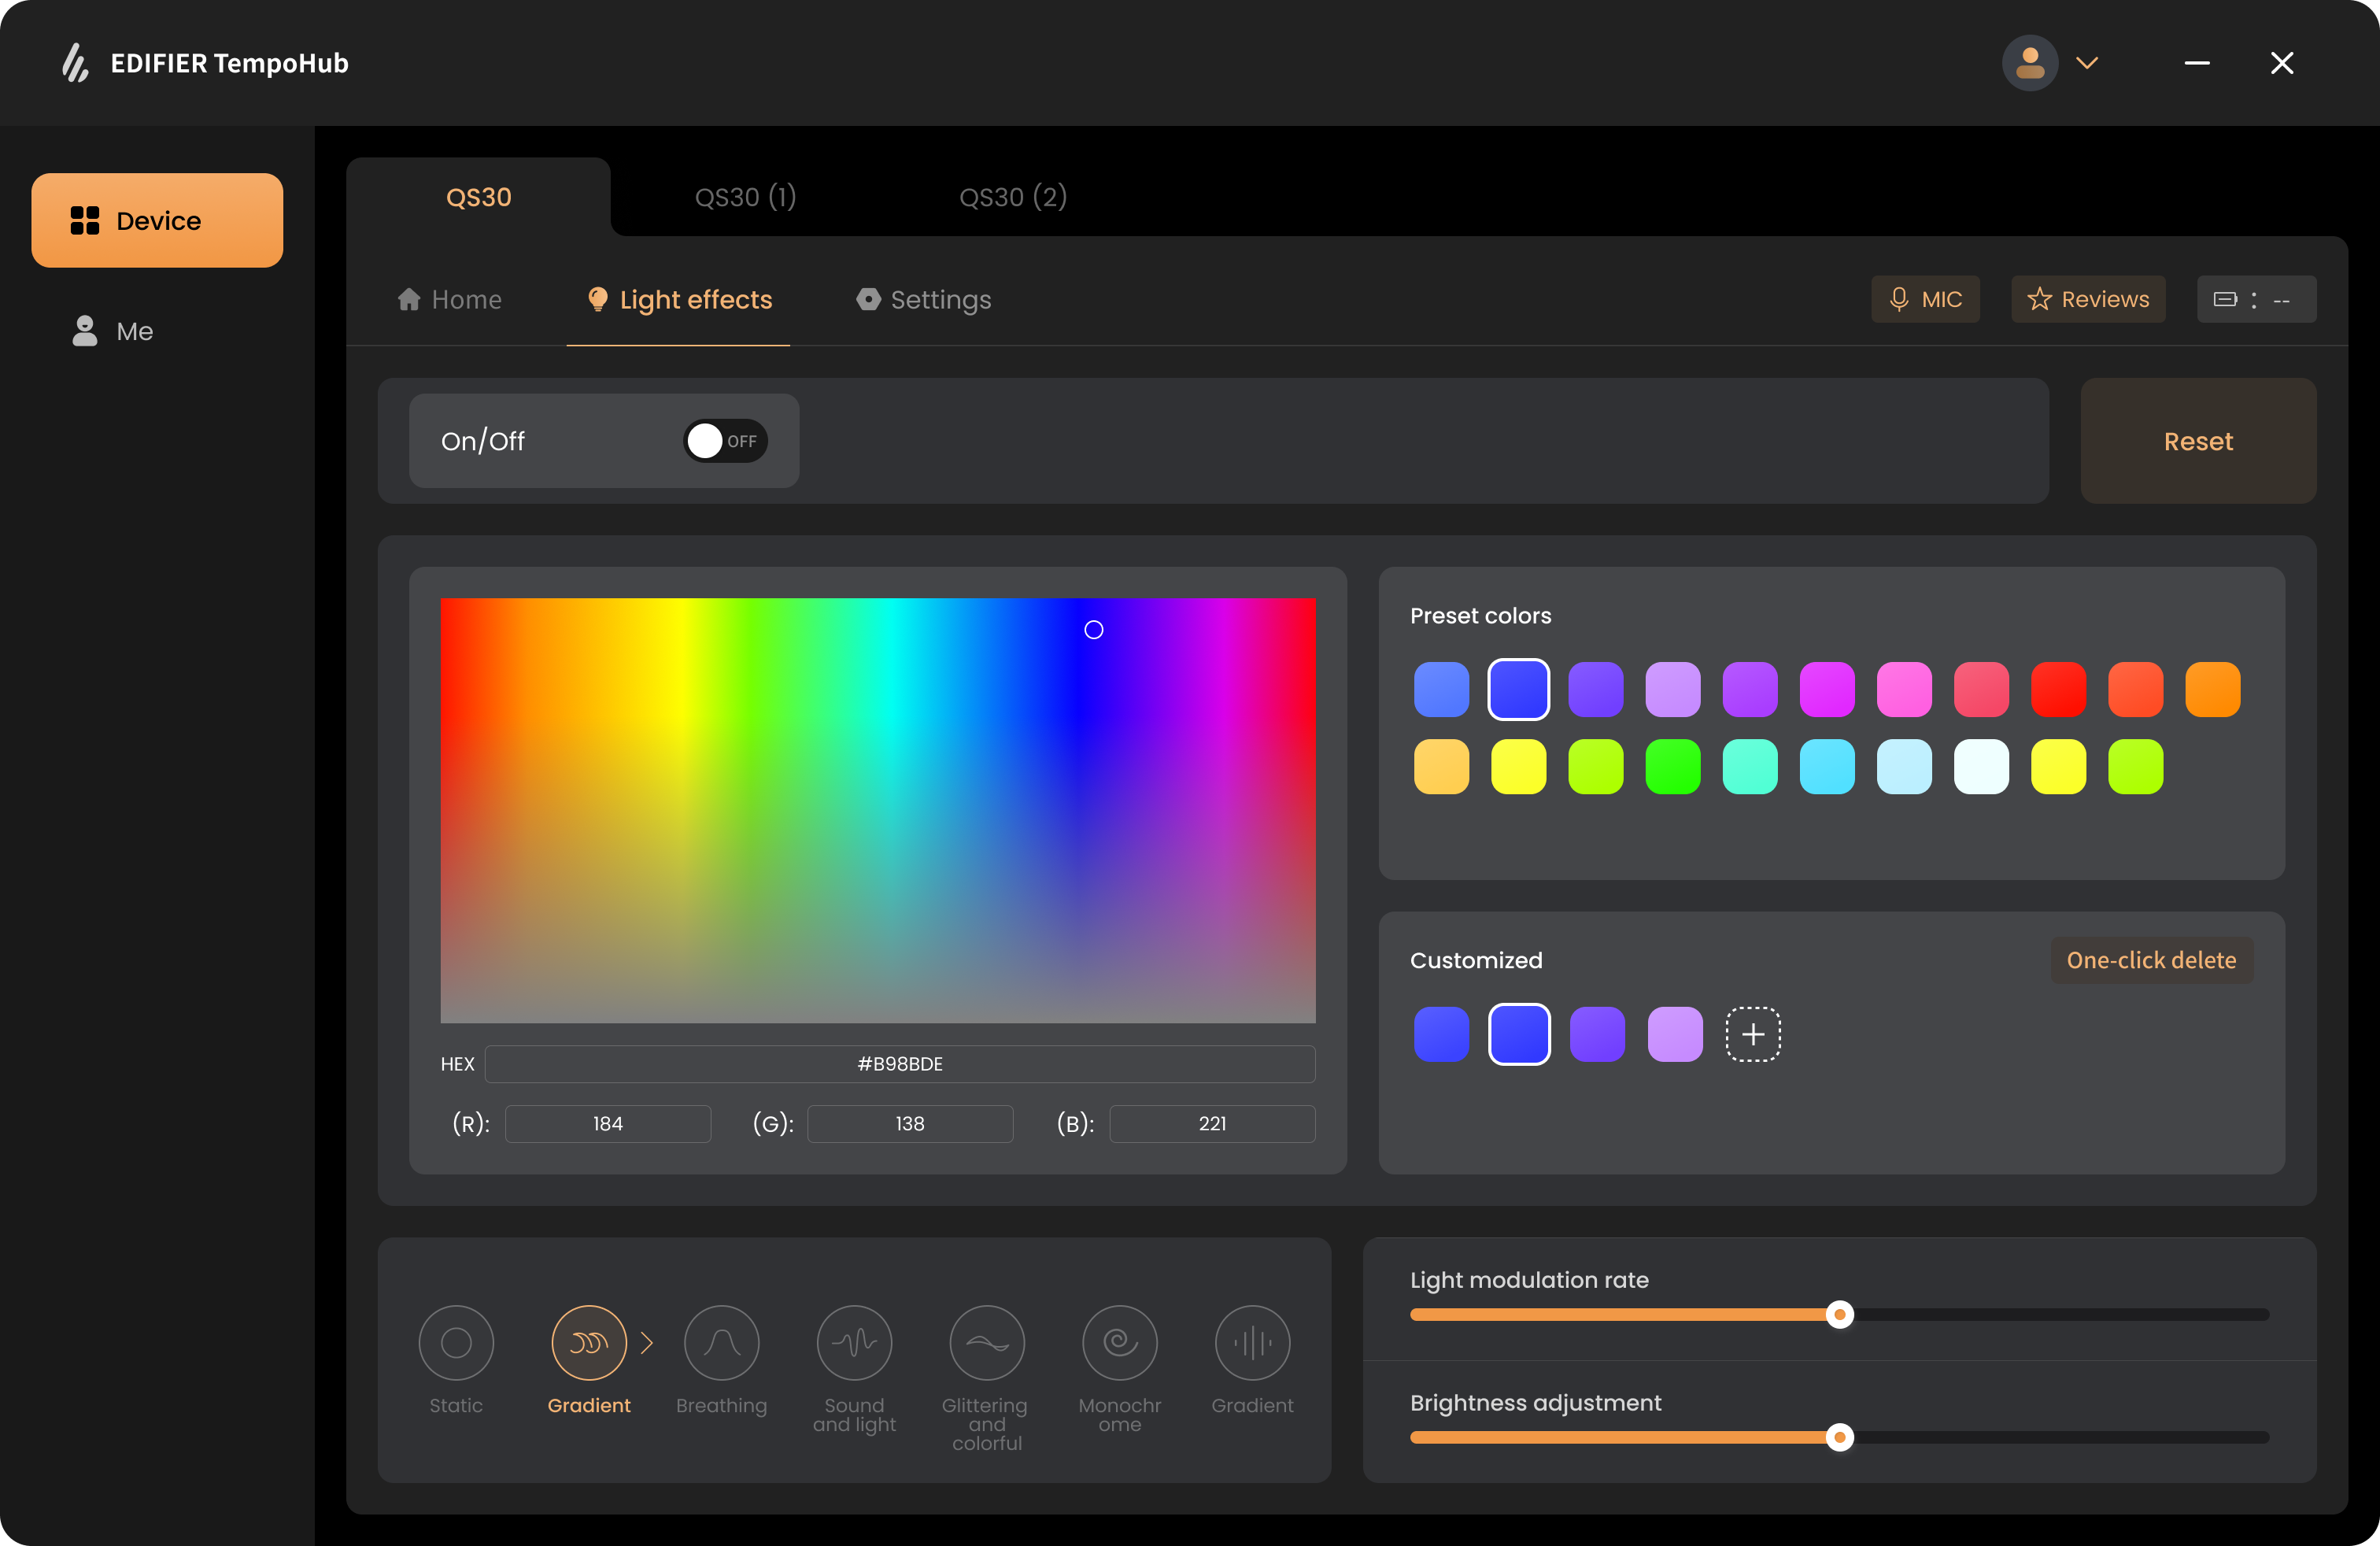Open Reviews with the star icon
2380x1546 pixels.
(x=2088, y=299)
